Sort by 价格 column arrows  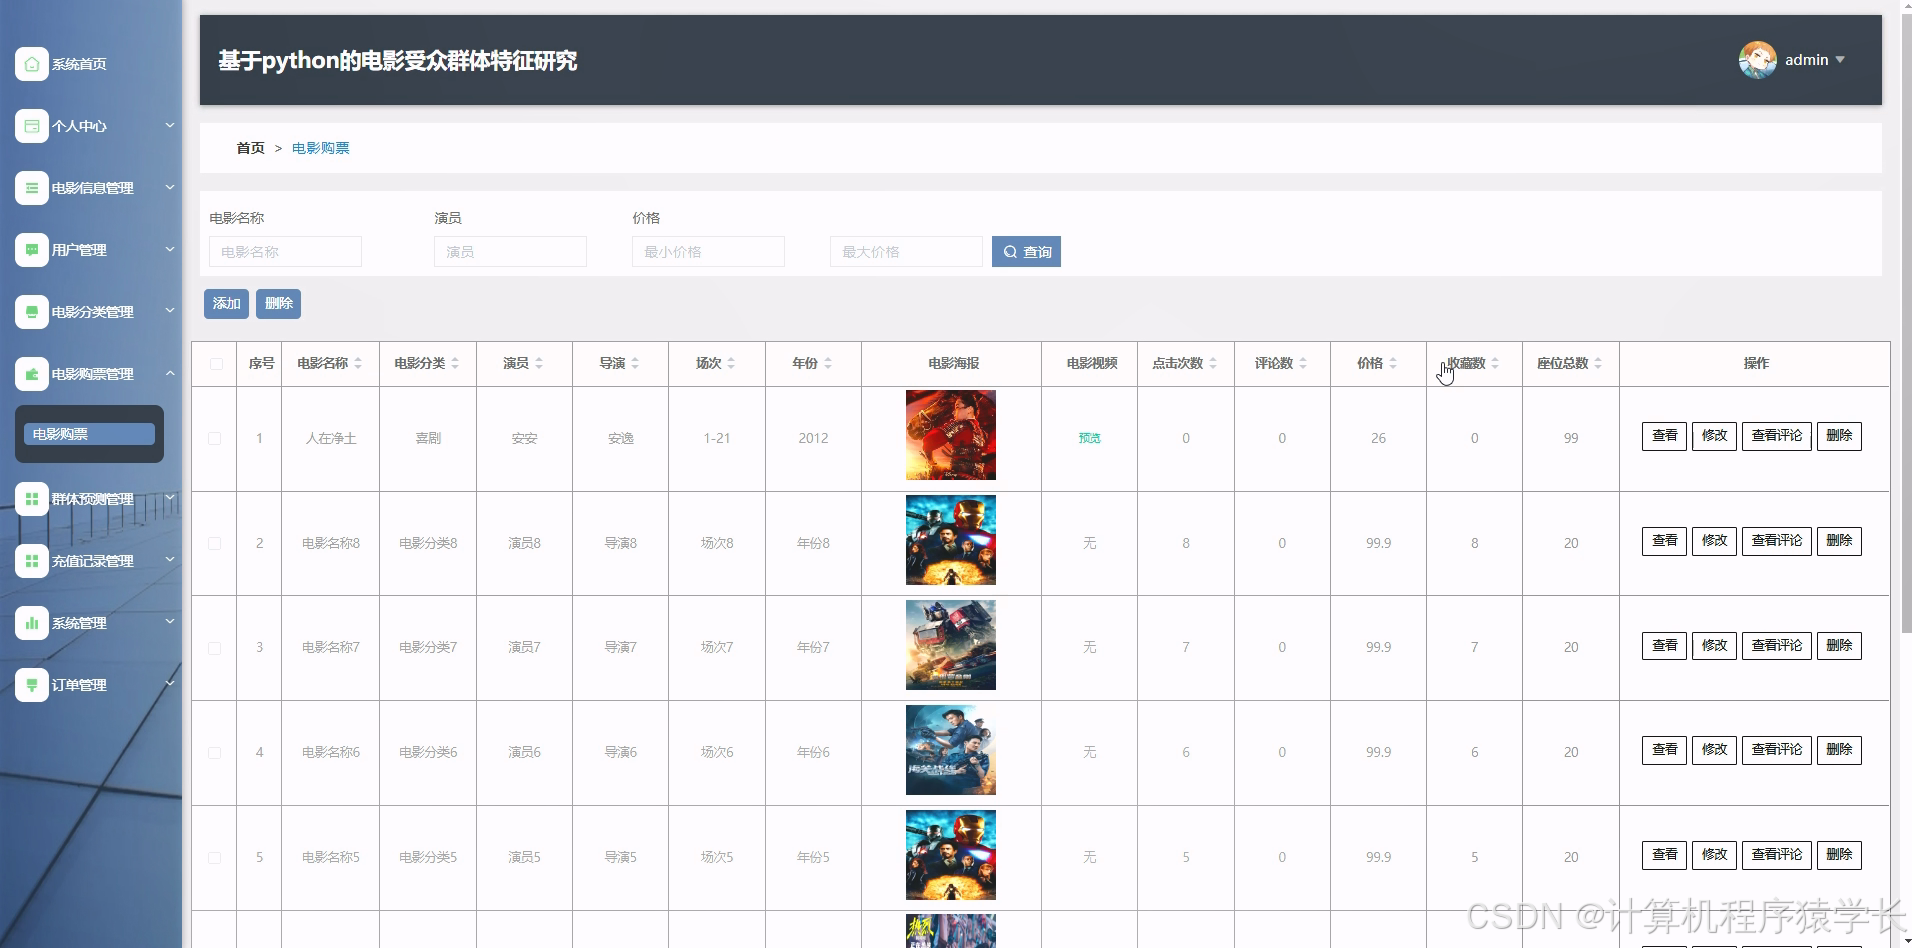click(1393, 364)
